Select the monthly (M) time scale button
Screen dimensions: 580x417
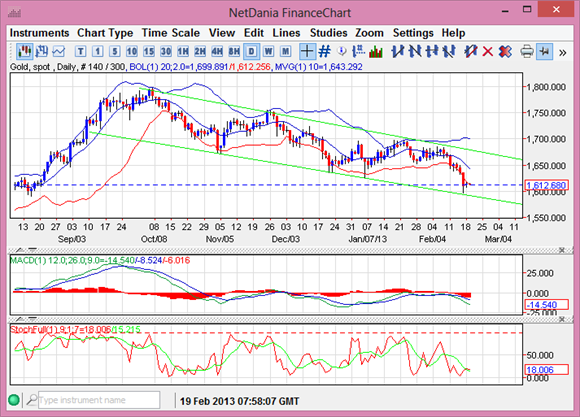[x=285, y=51]
